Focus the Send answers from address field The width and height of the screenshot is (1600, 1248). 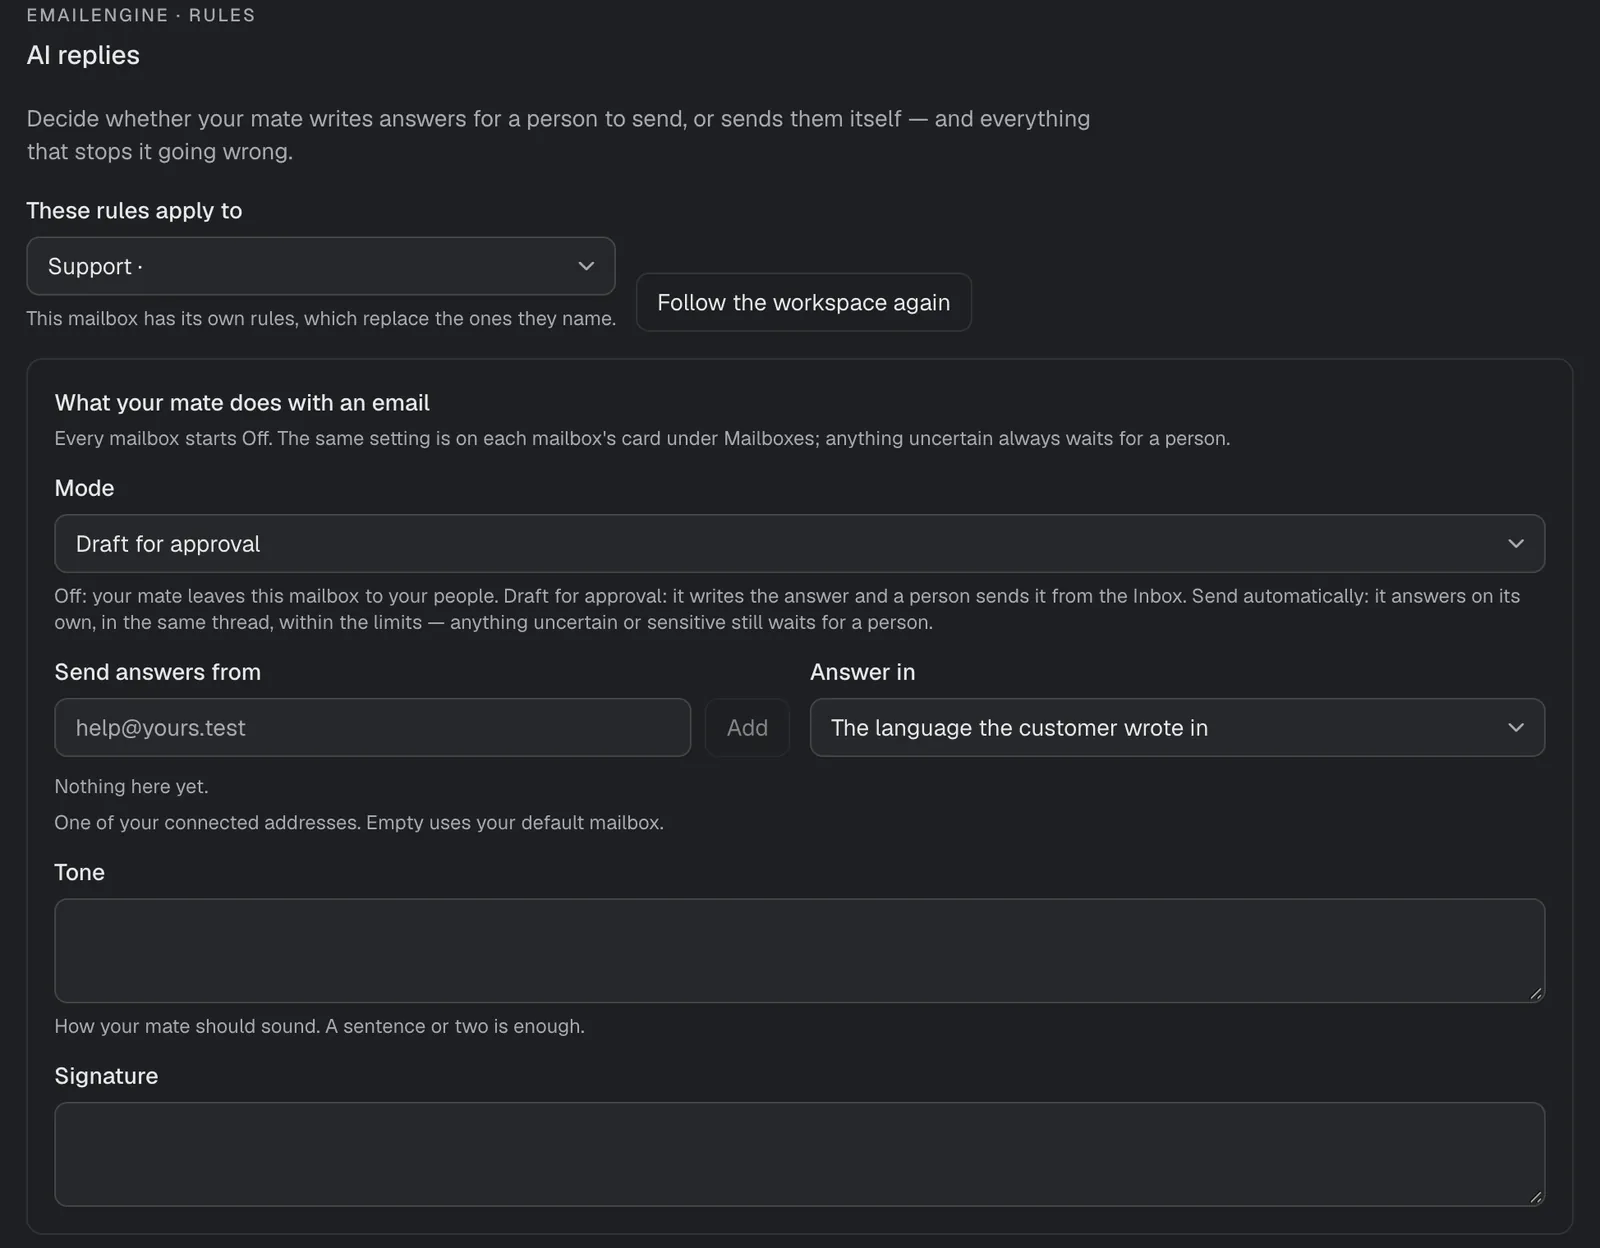point(373,727)
